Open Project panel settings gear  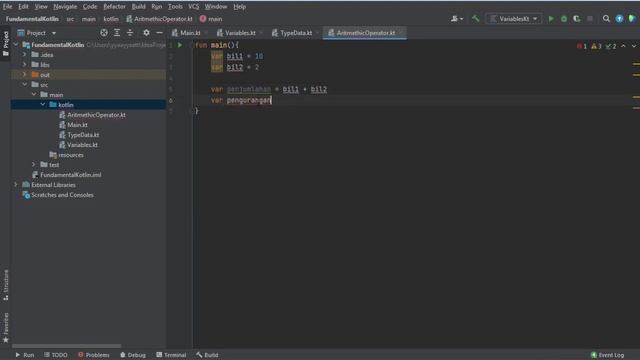146,33
